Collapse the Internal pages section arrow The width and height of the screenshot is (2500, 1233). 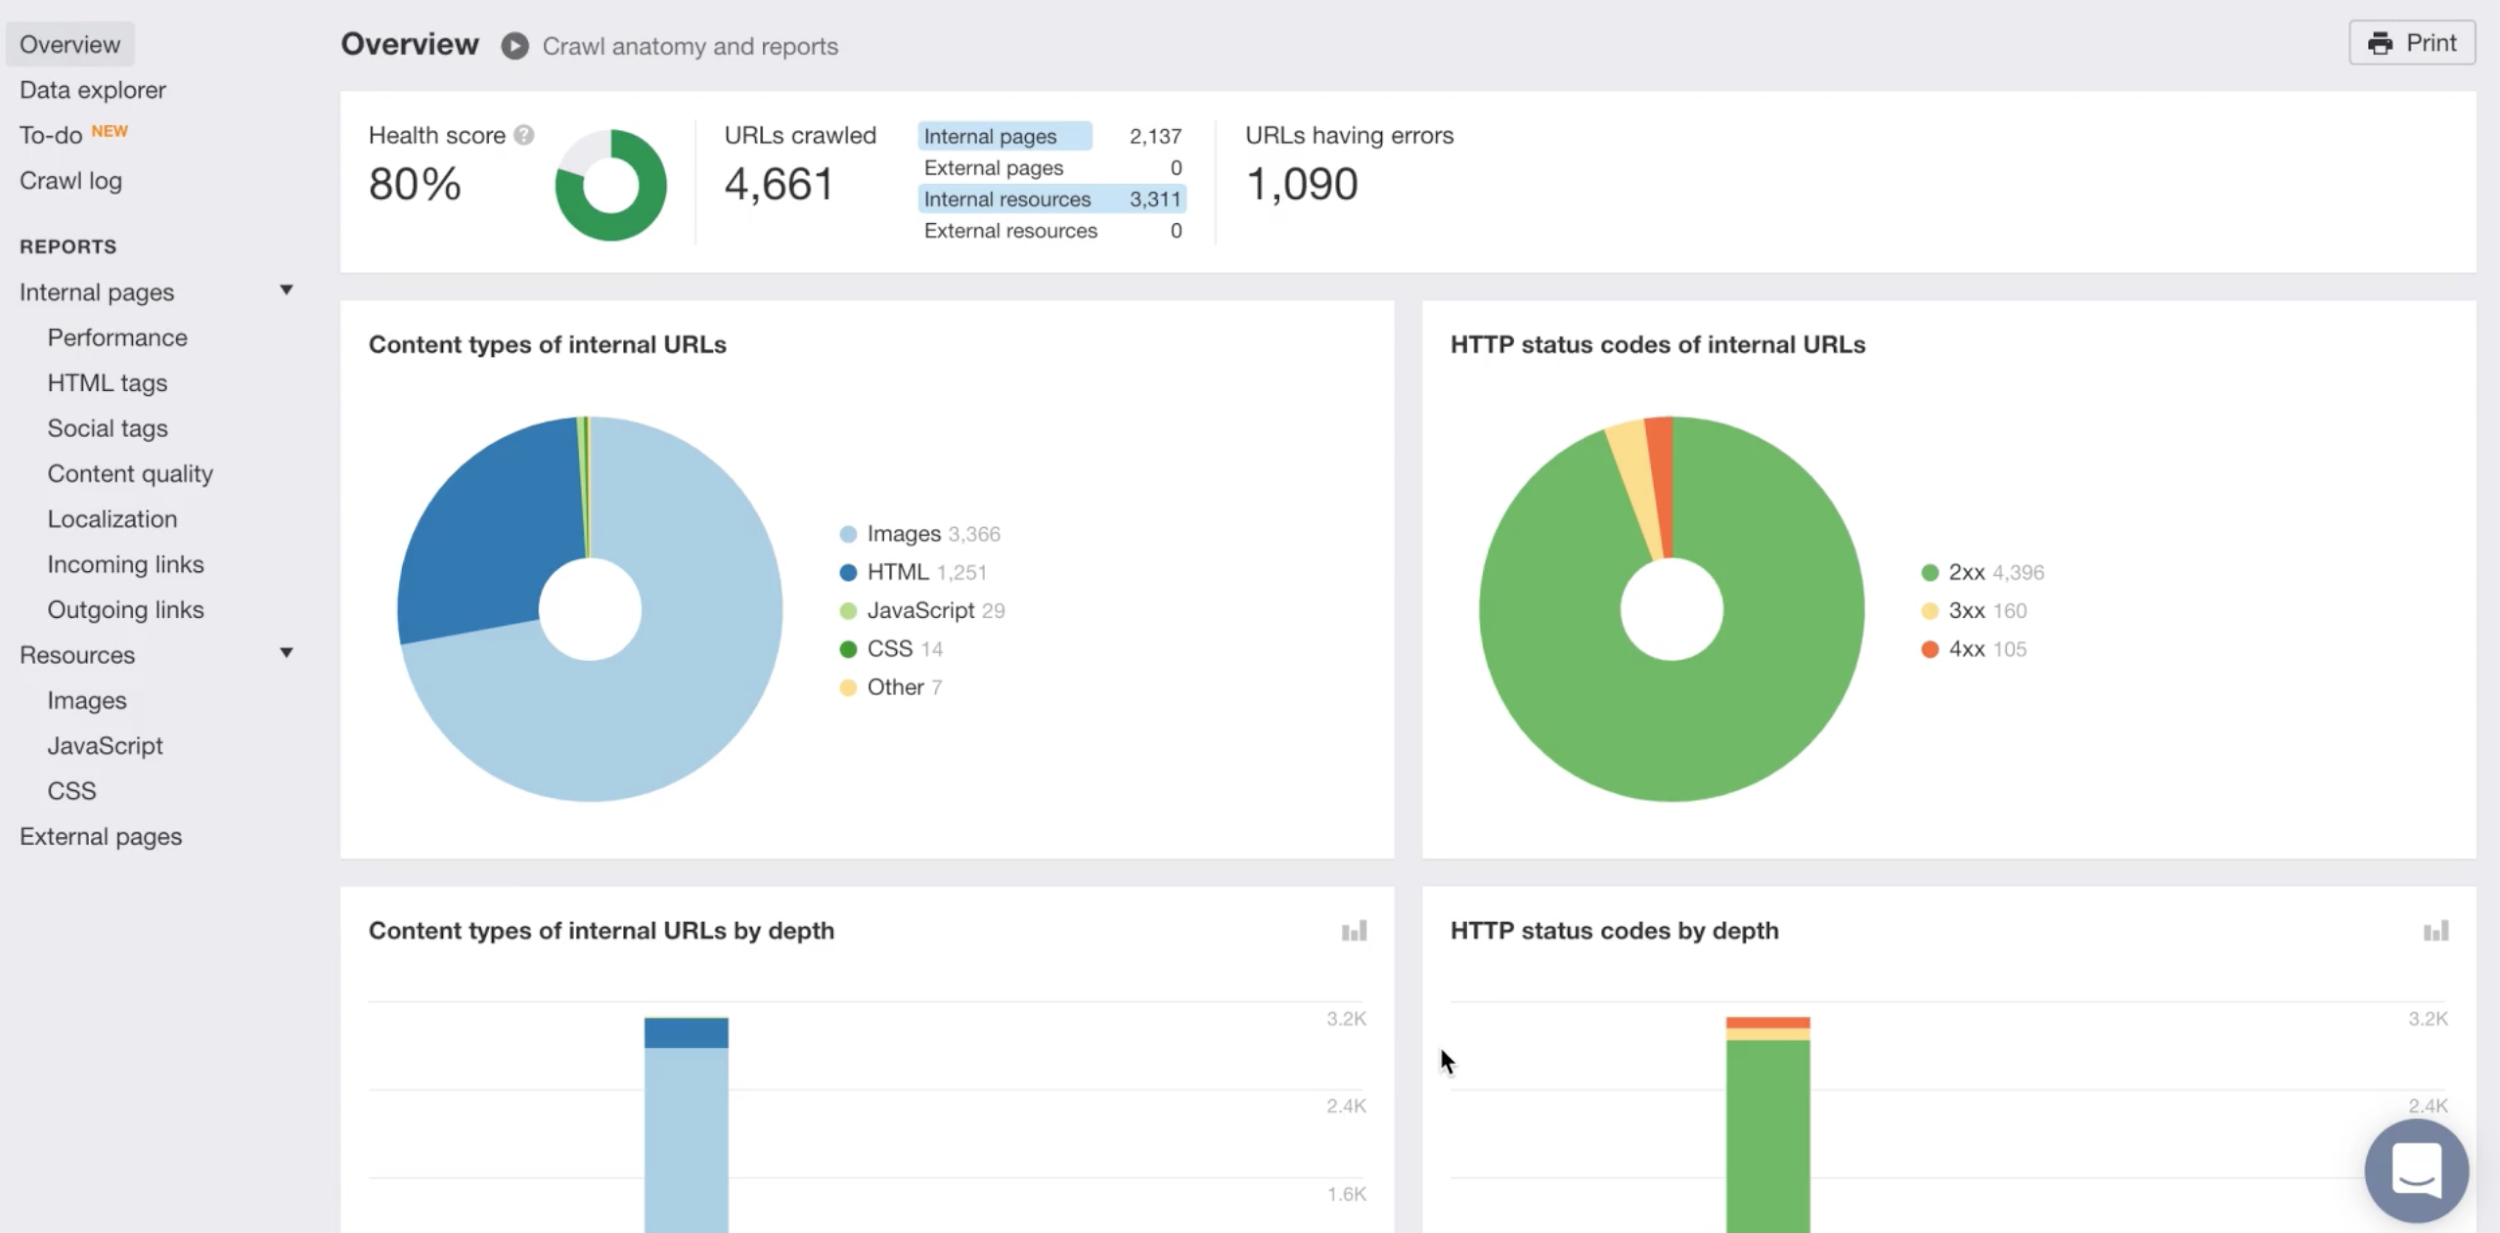[x=286, y=290]
